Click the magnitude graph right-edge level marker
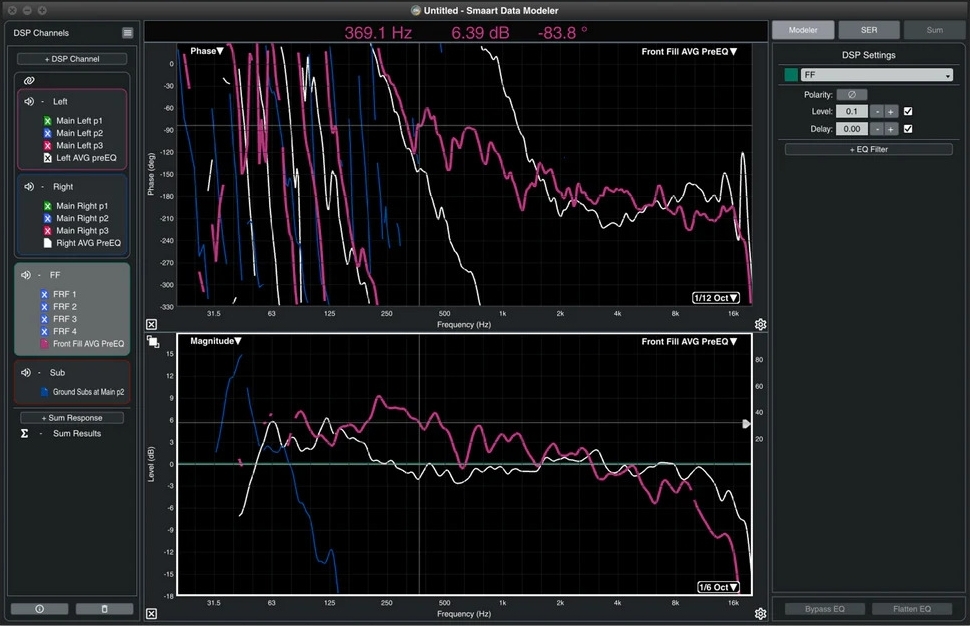970x626 pixels. 746,424
